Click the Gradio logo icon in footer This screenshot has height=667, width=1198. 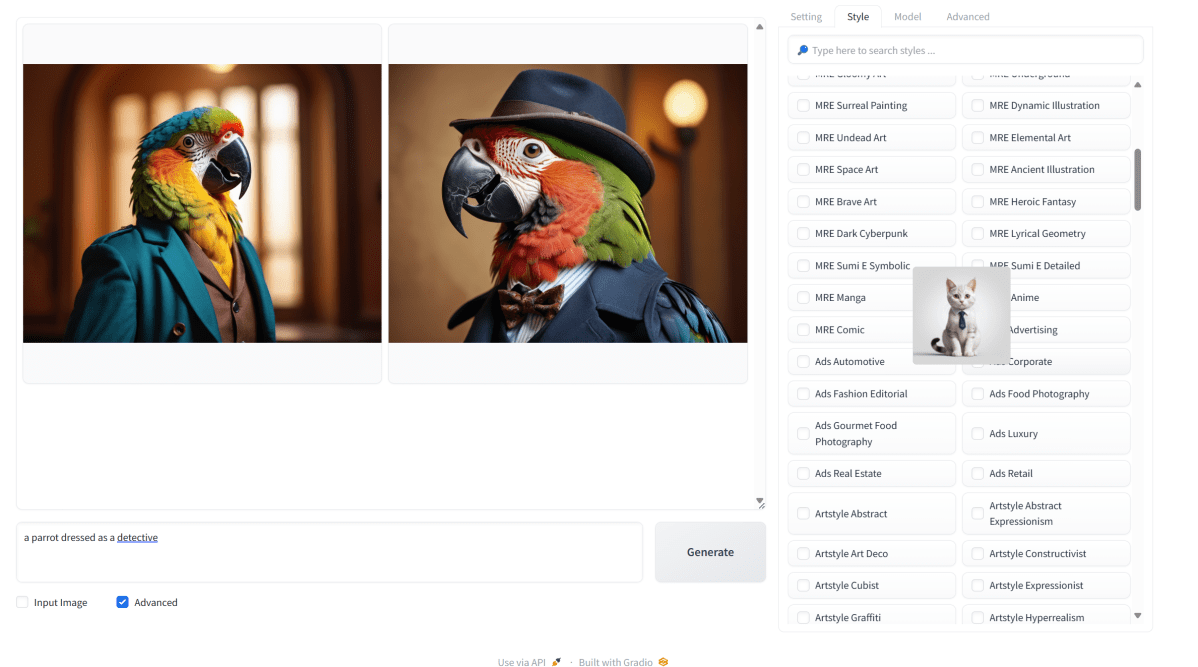click(663, 662)
